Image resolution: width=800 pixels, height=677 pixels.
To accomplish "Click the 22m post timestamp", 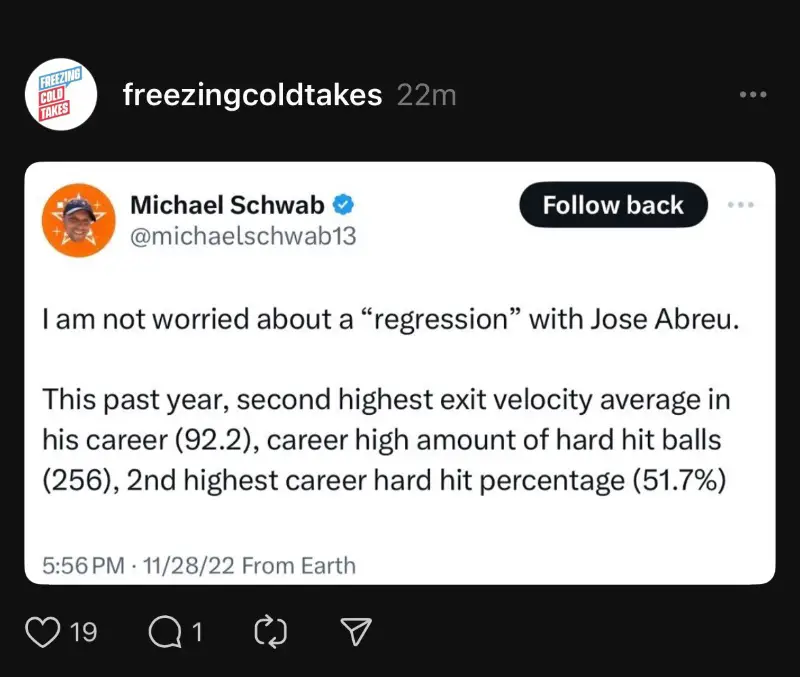I will 426,95.
